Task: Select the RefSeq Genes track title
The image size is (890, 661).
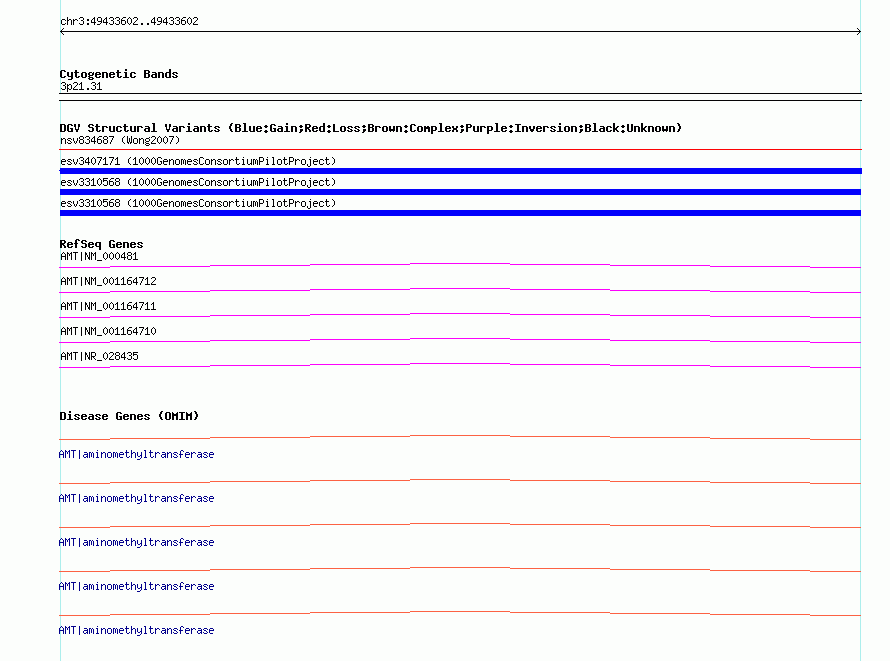Action: coord(102,244)
